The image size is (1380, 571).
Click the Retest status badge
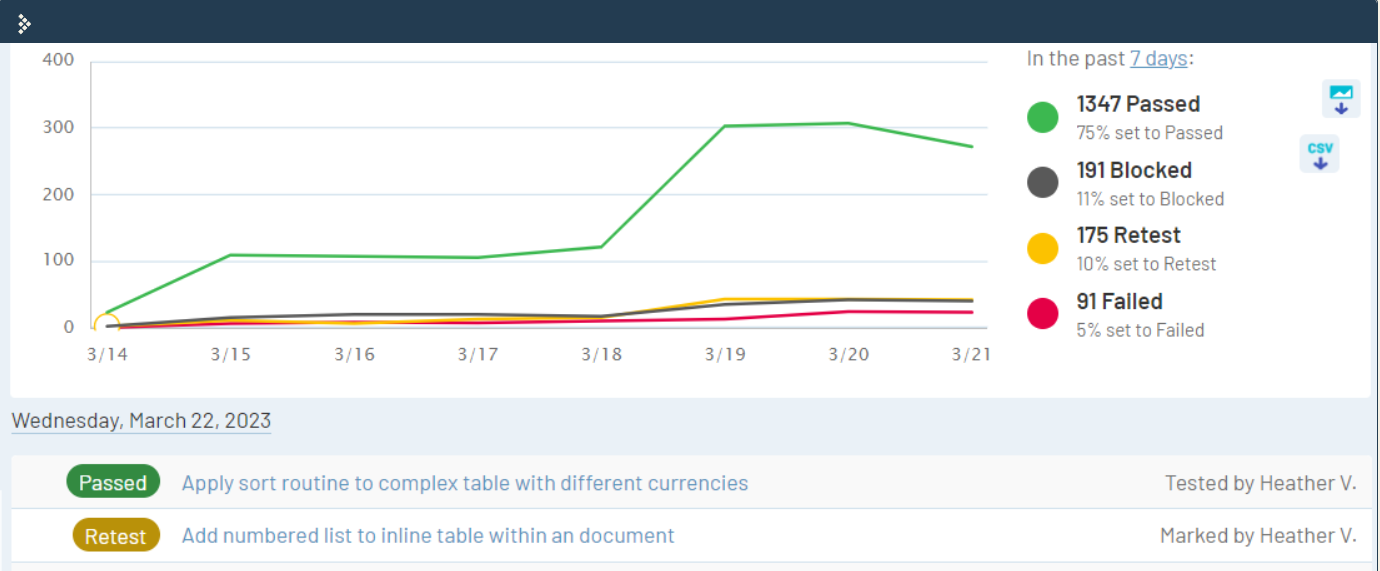115,536
